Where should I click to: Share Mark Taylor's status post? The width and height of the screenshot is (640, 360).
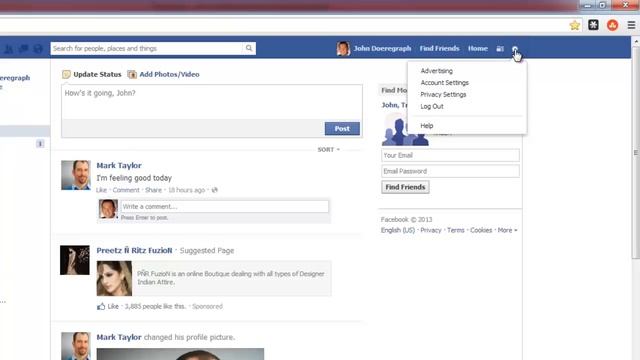153,190
